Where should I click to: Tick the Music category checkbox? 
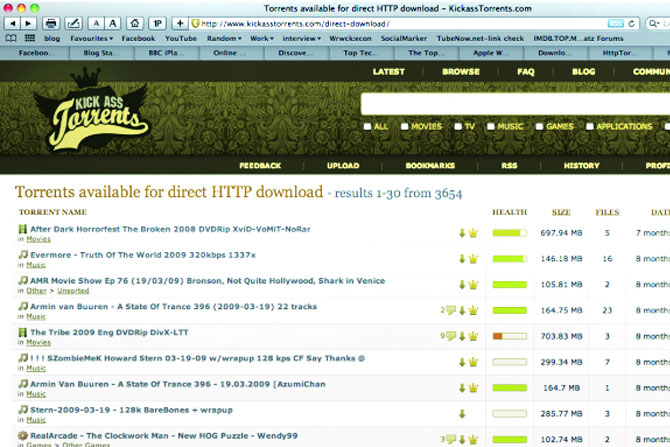492,127
